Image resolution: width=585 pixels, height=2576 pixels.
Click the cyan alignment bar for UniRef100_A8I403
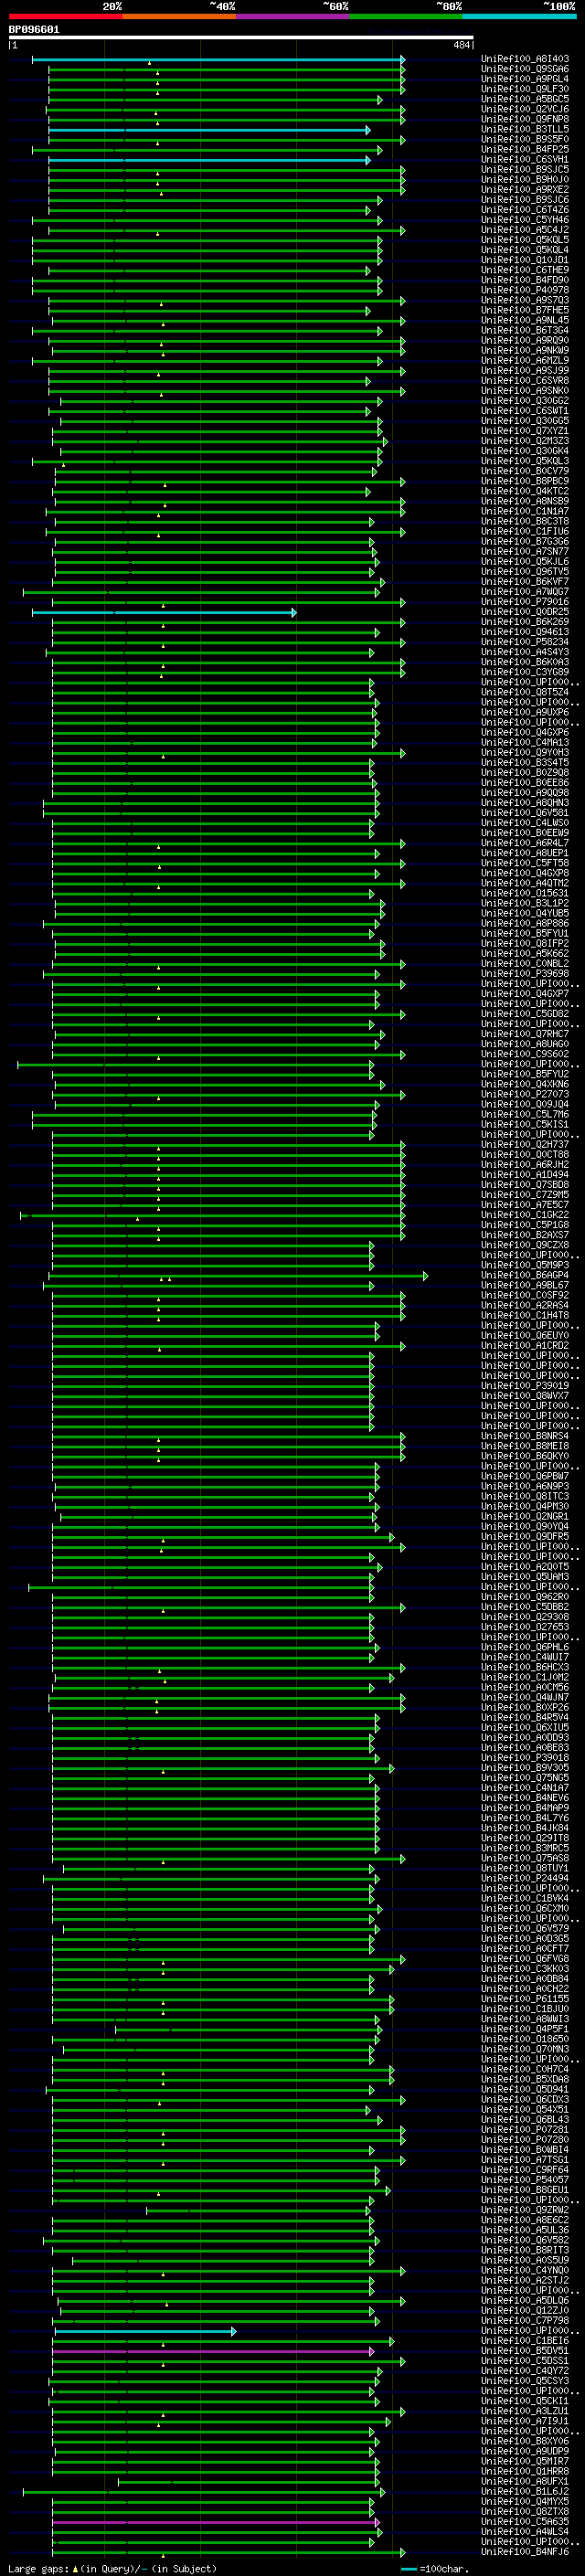(218, 60)
